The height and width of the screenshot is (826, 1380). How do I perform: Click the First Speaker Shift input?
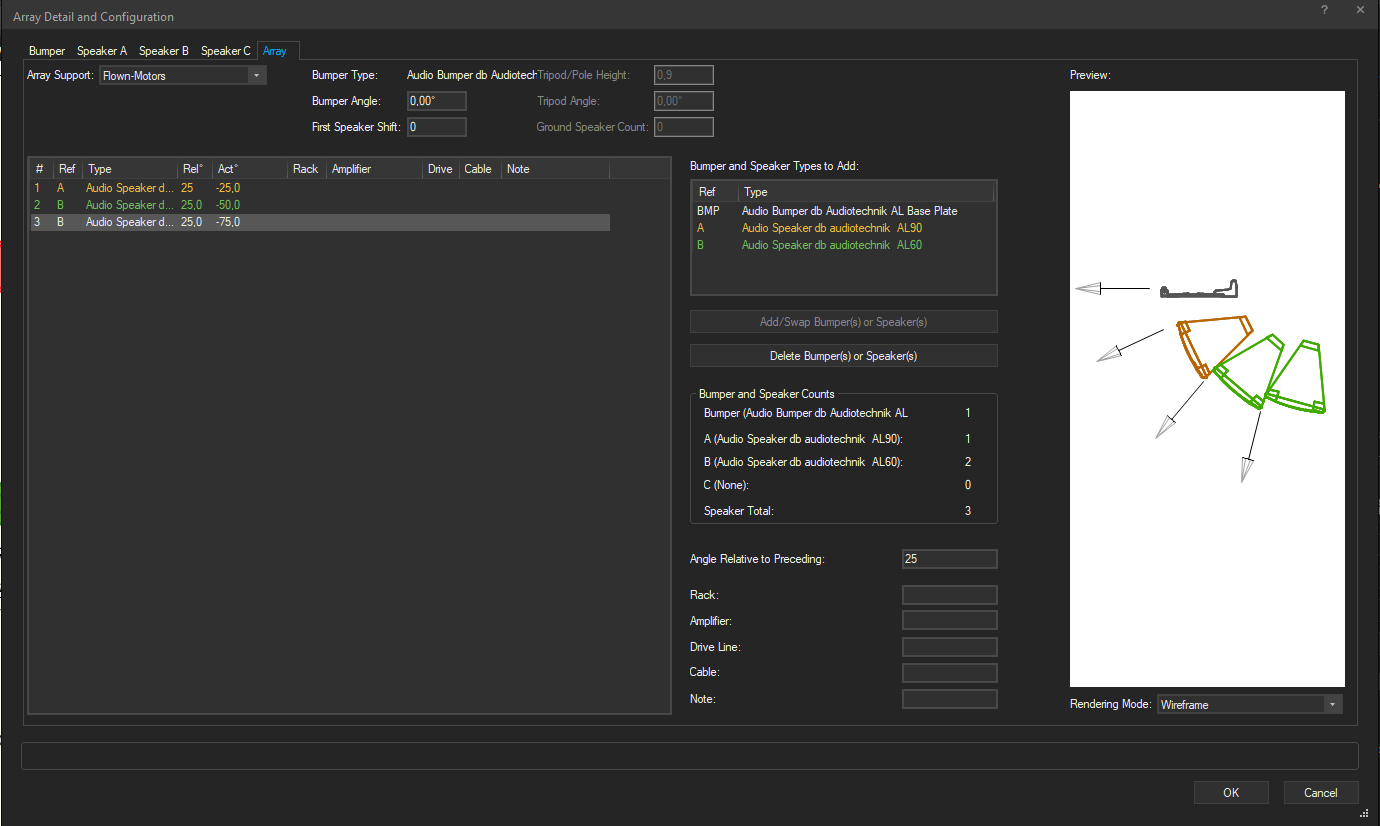click(436, 126)
